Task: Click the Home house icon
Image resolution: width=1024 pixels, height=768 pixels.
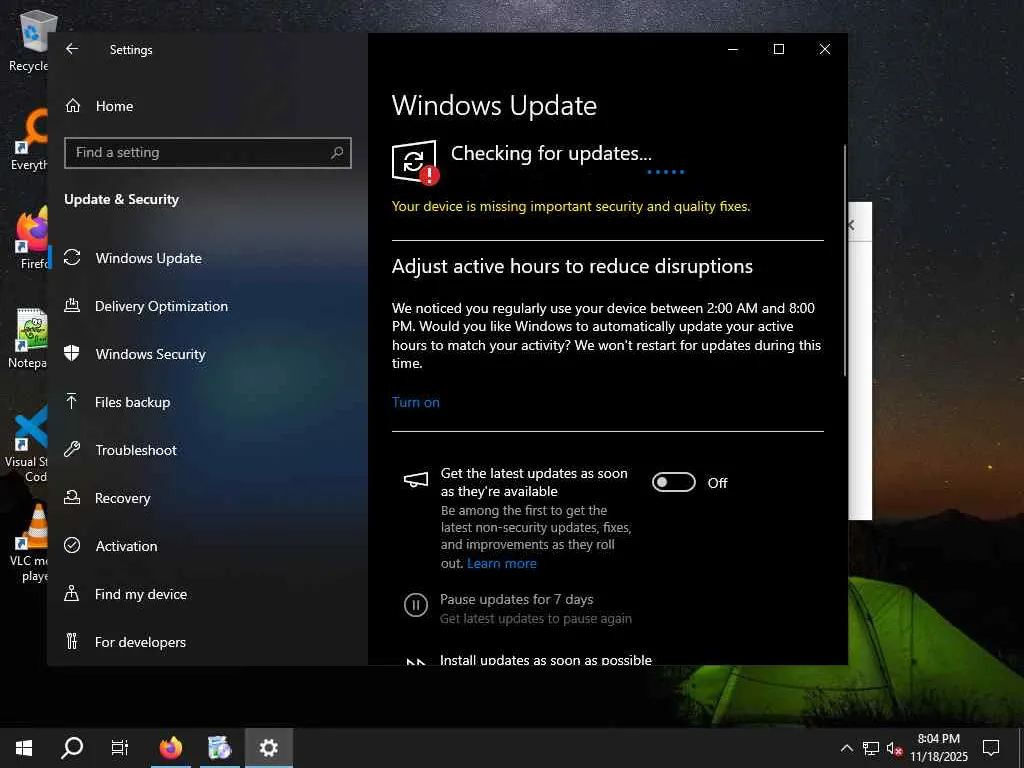Action: pos(72,105)
